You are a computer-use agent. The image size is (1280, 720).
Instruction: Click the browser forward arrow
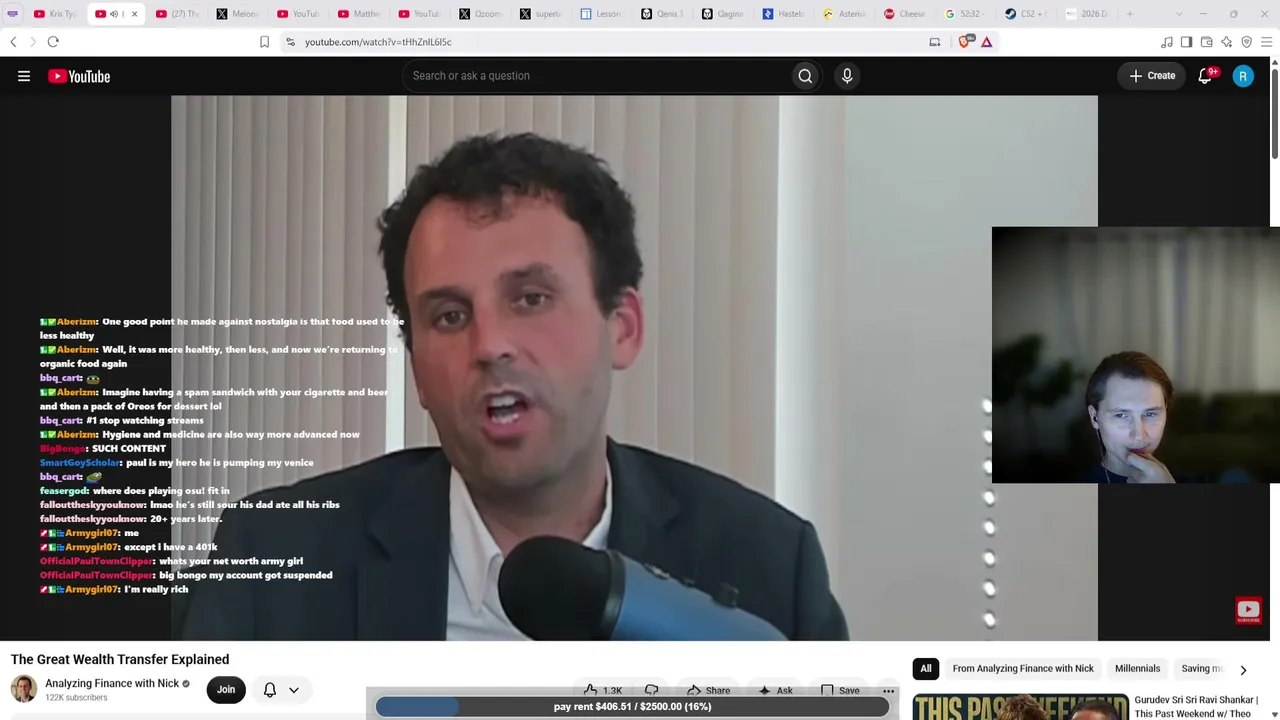32,42
